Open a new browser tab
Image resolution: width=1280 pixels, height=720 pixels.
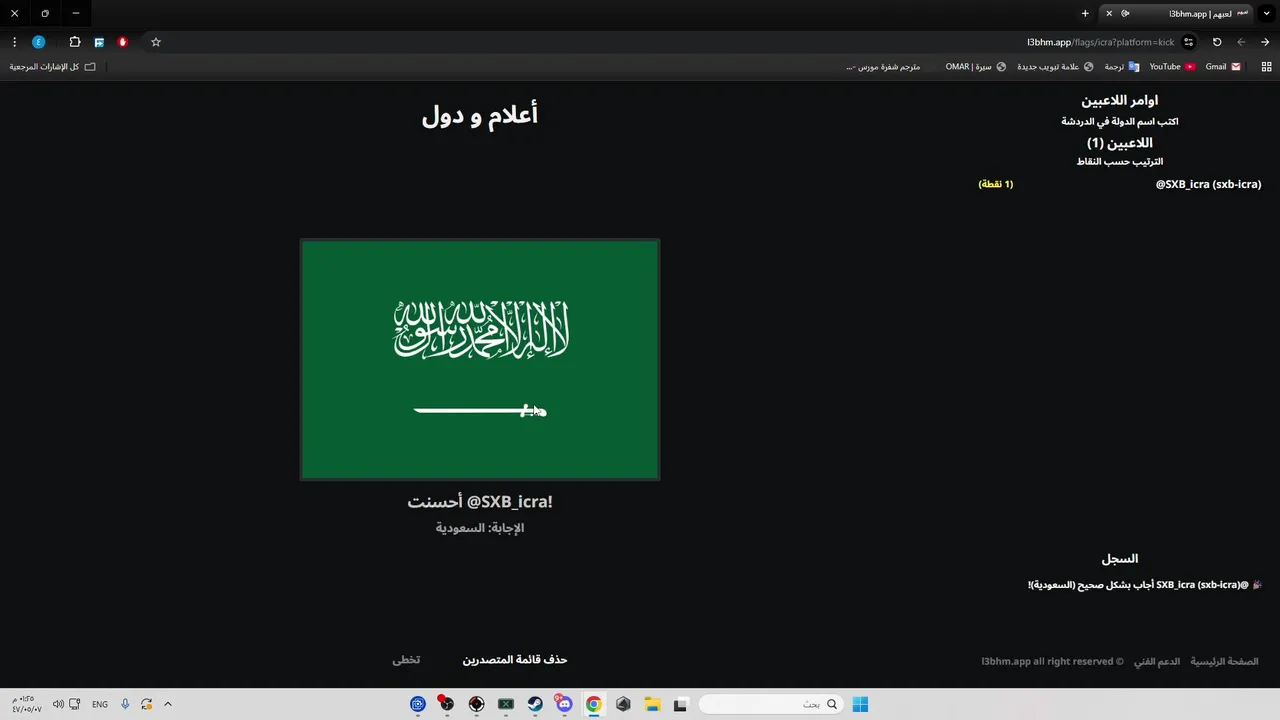[1085, 13]
